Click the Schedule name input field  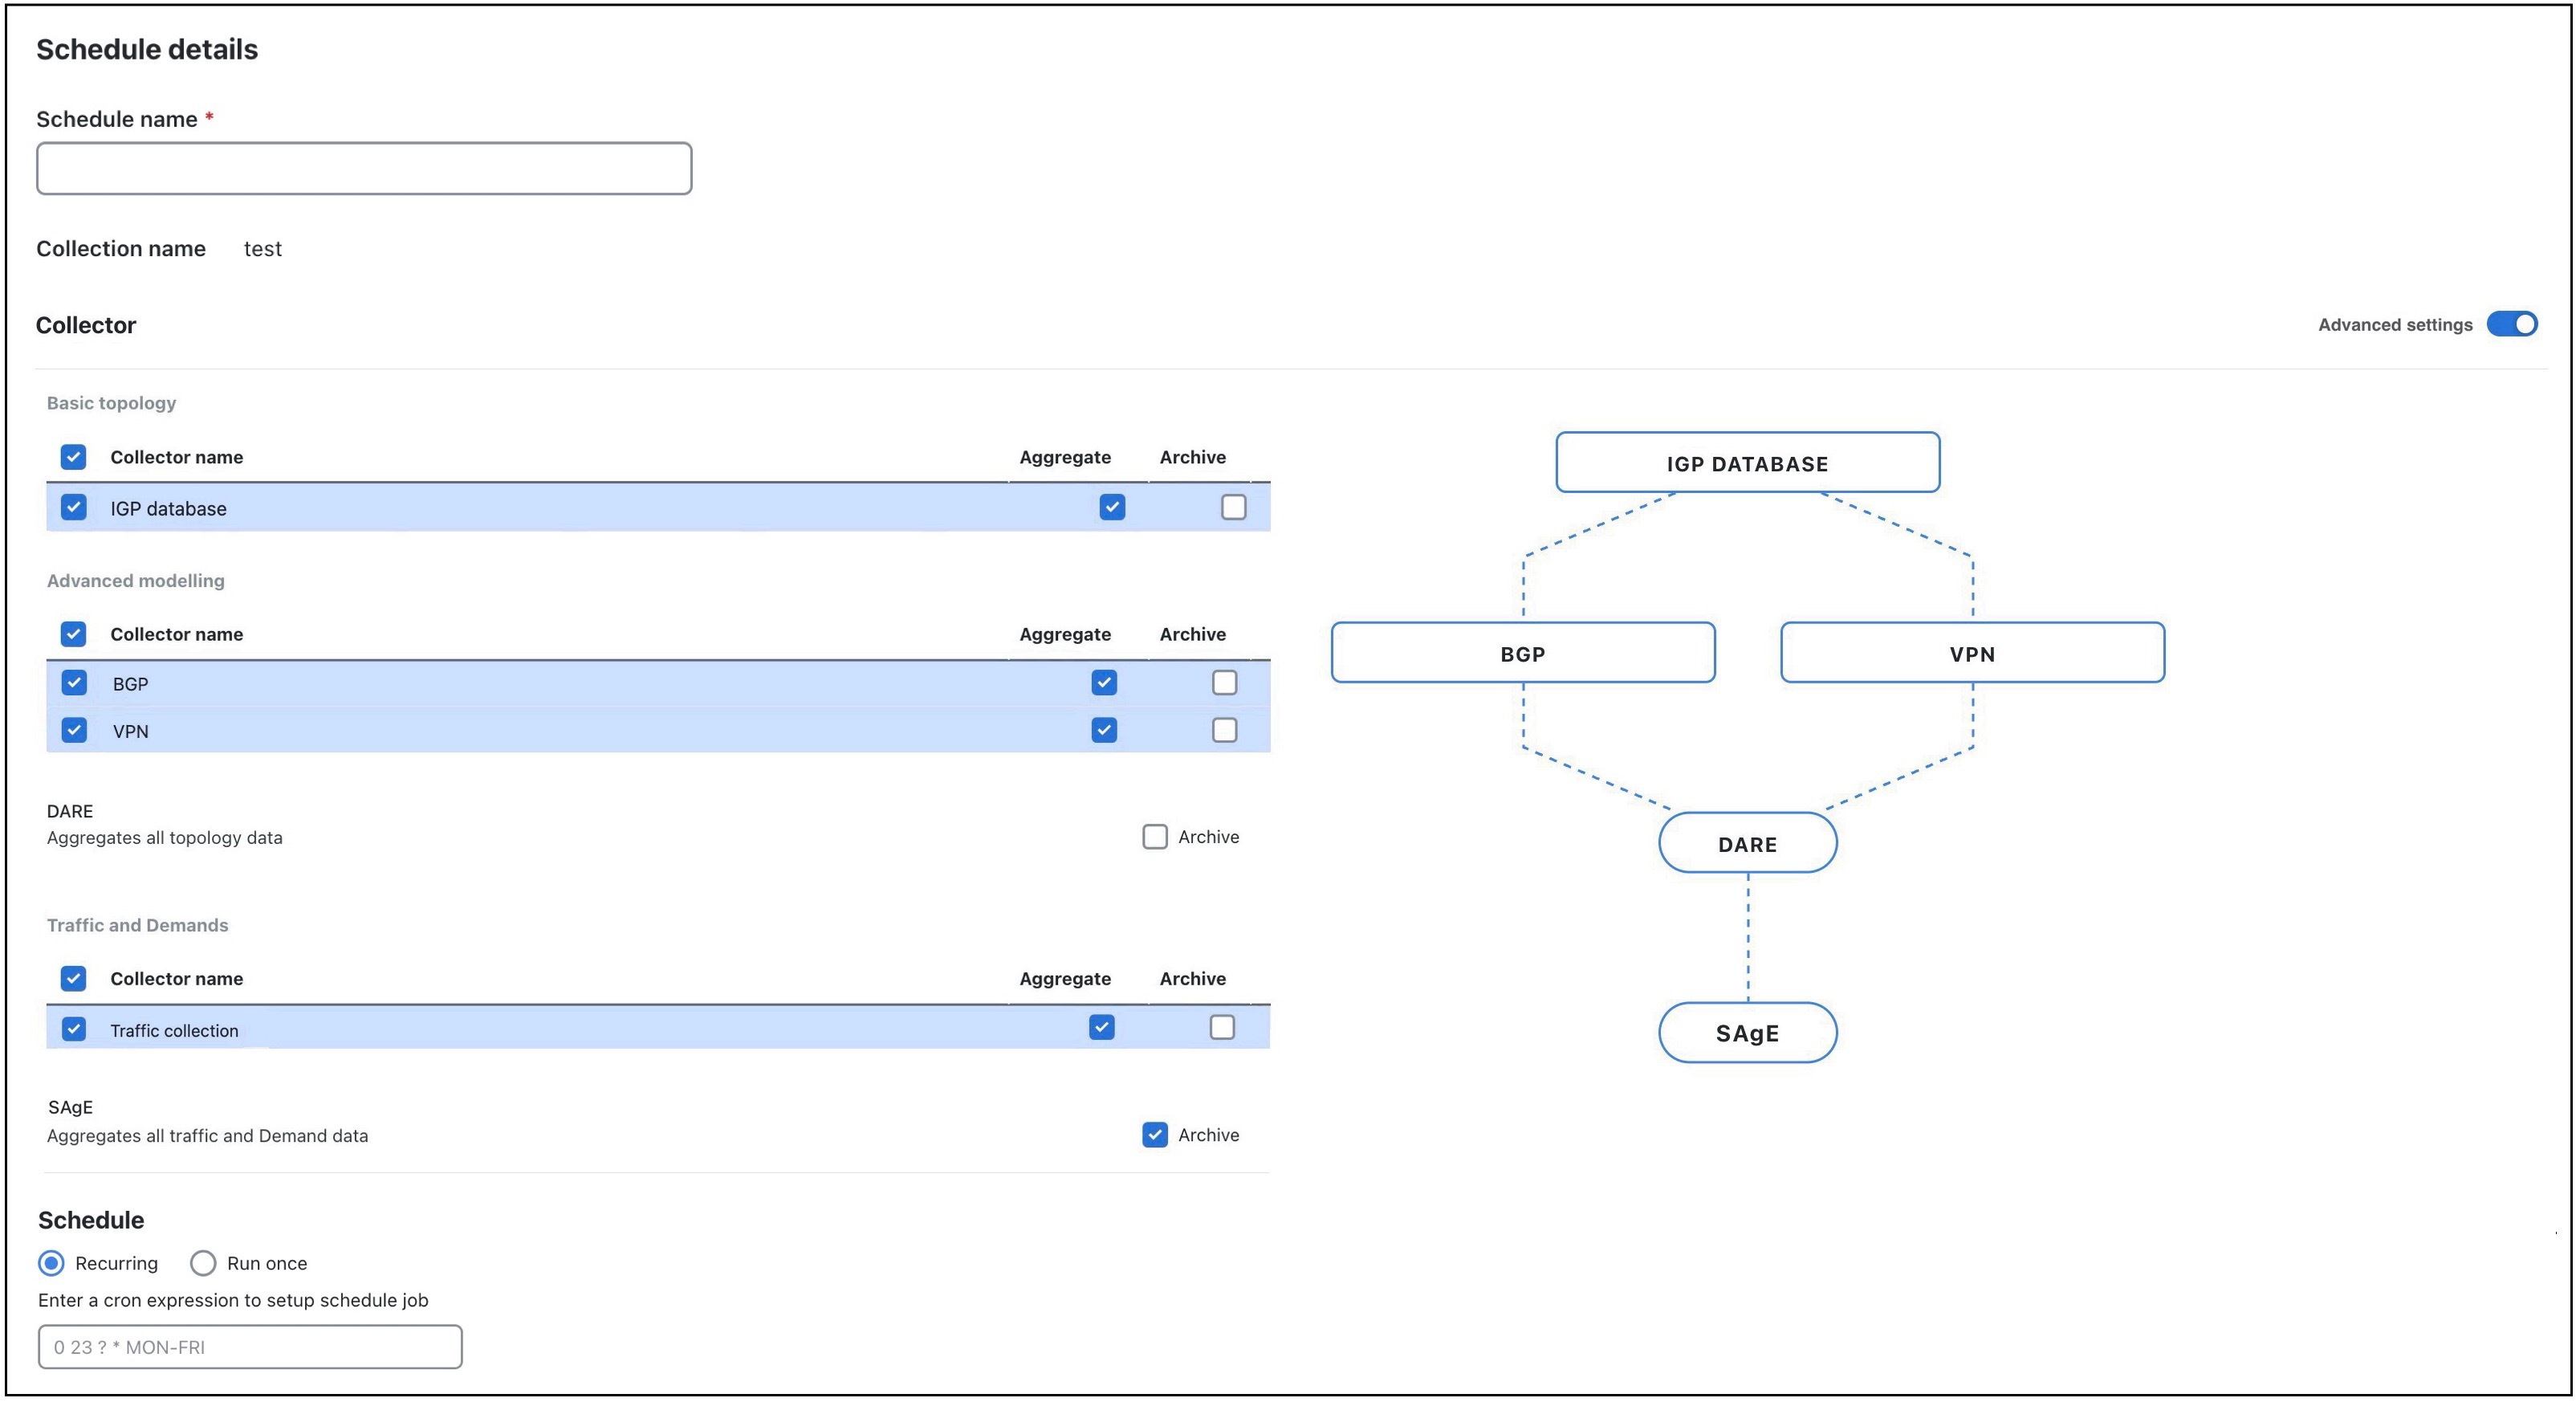pyautogui.click(x=363, y=168)
